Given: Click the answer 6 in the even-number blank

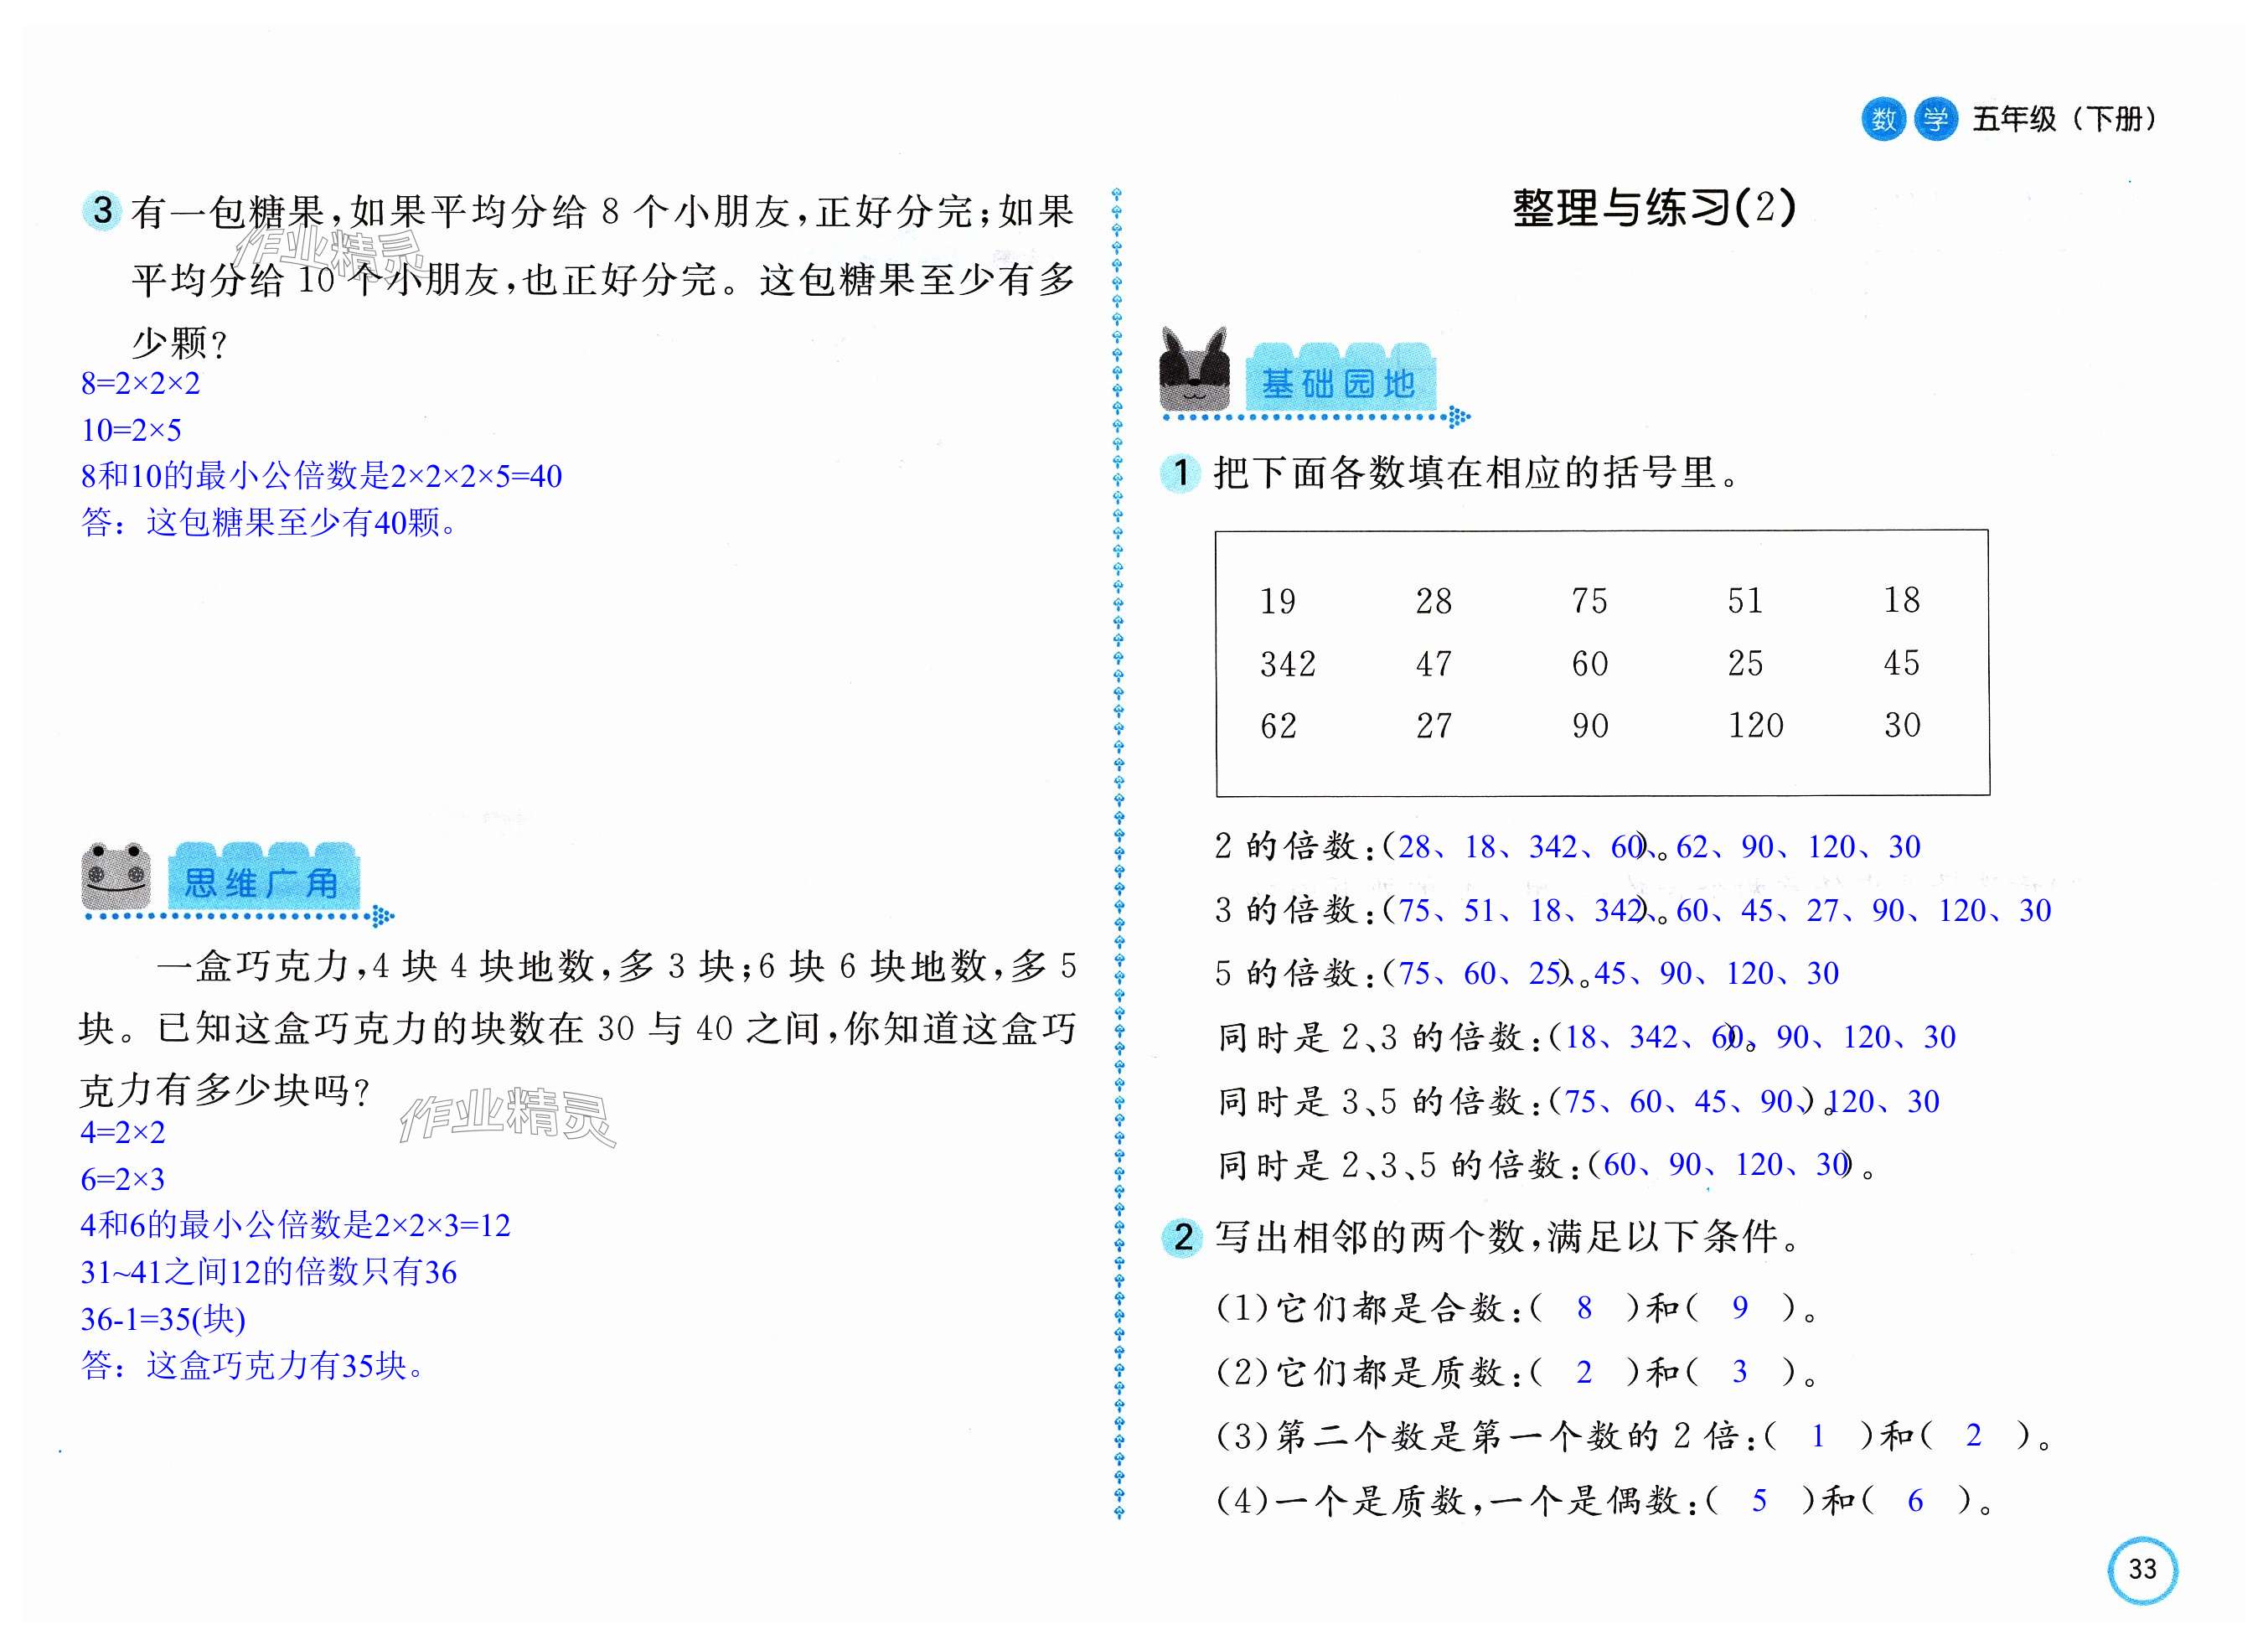Looking at the screenshot, I should point(1915,1501).
